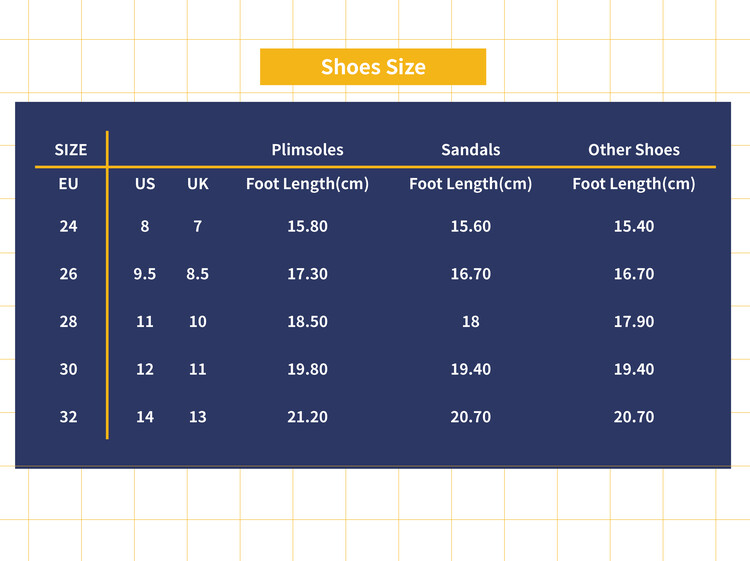Click EU size 26 cell
Viewport: 750px width, 561px height.
pyautogui.click(x=68, y=274)
